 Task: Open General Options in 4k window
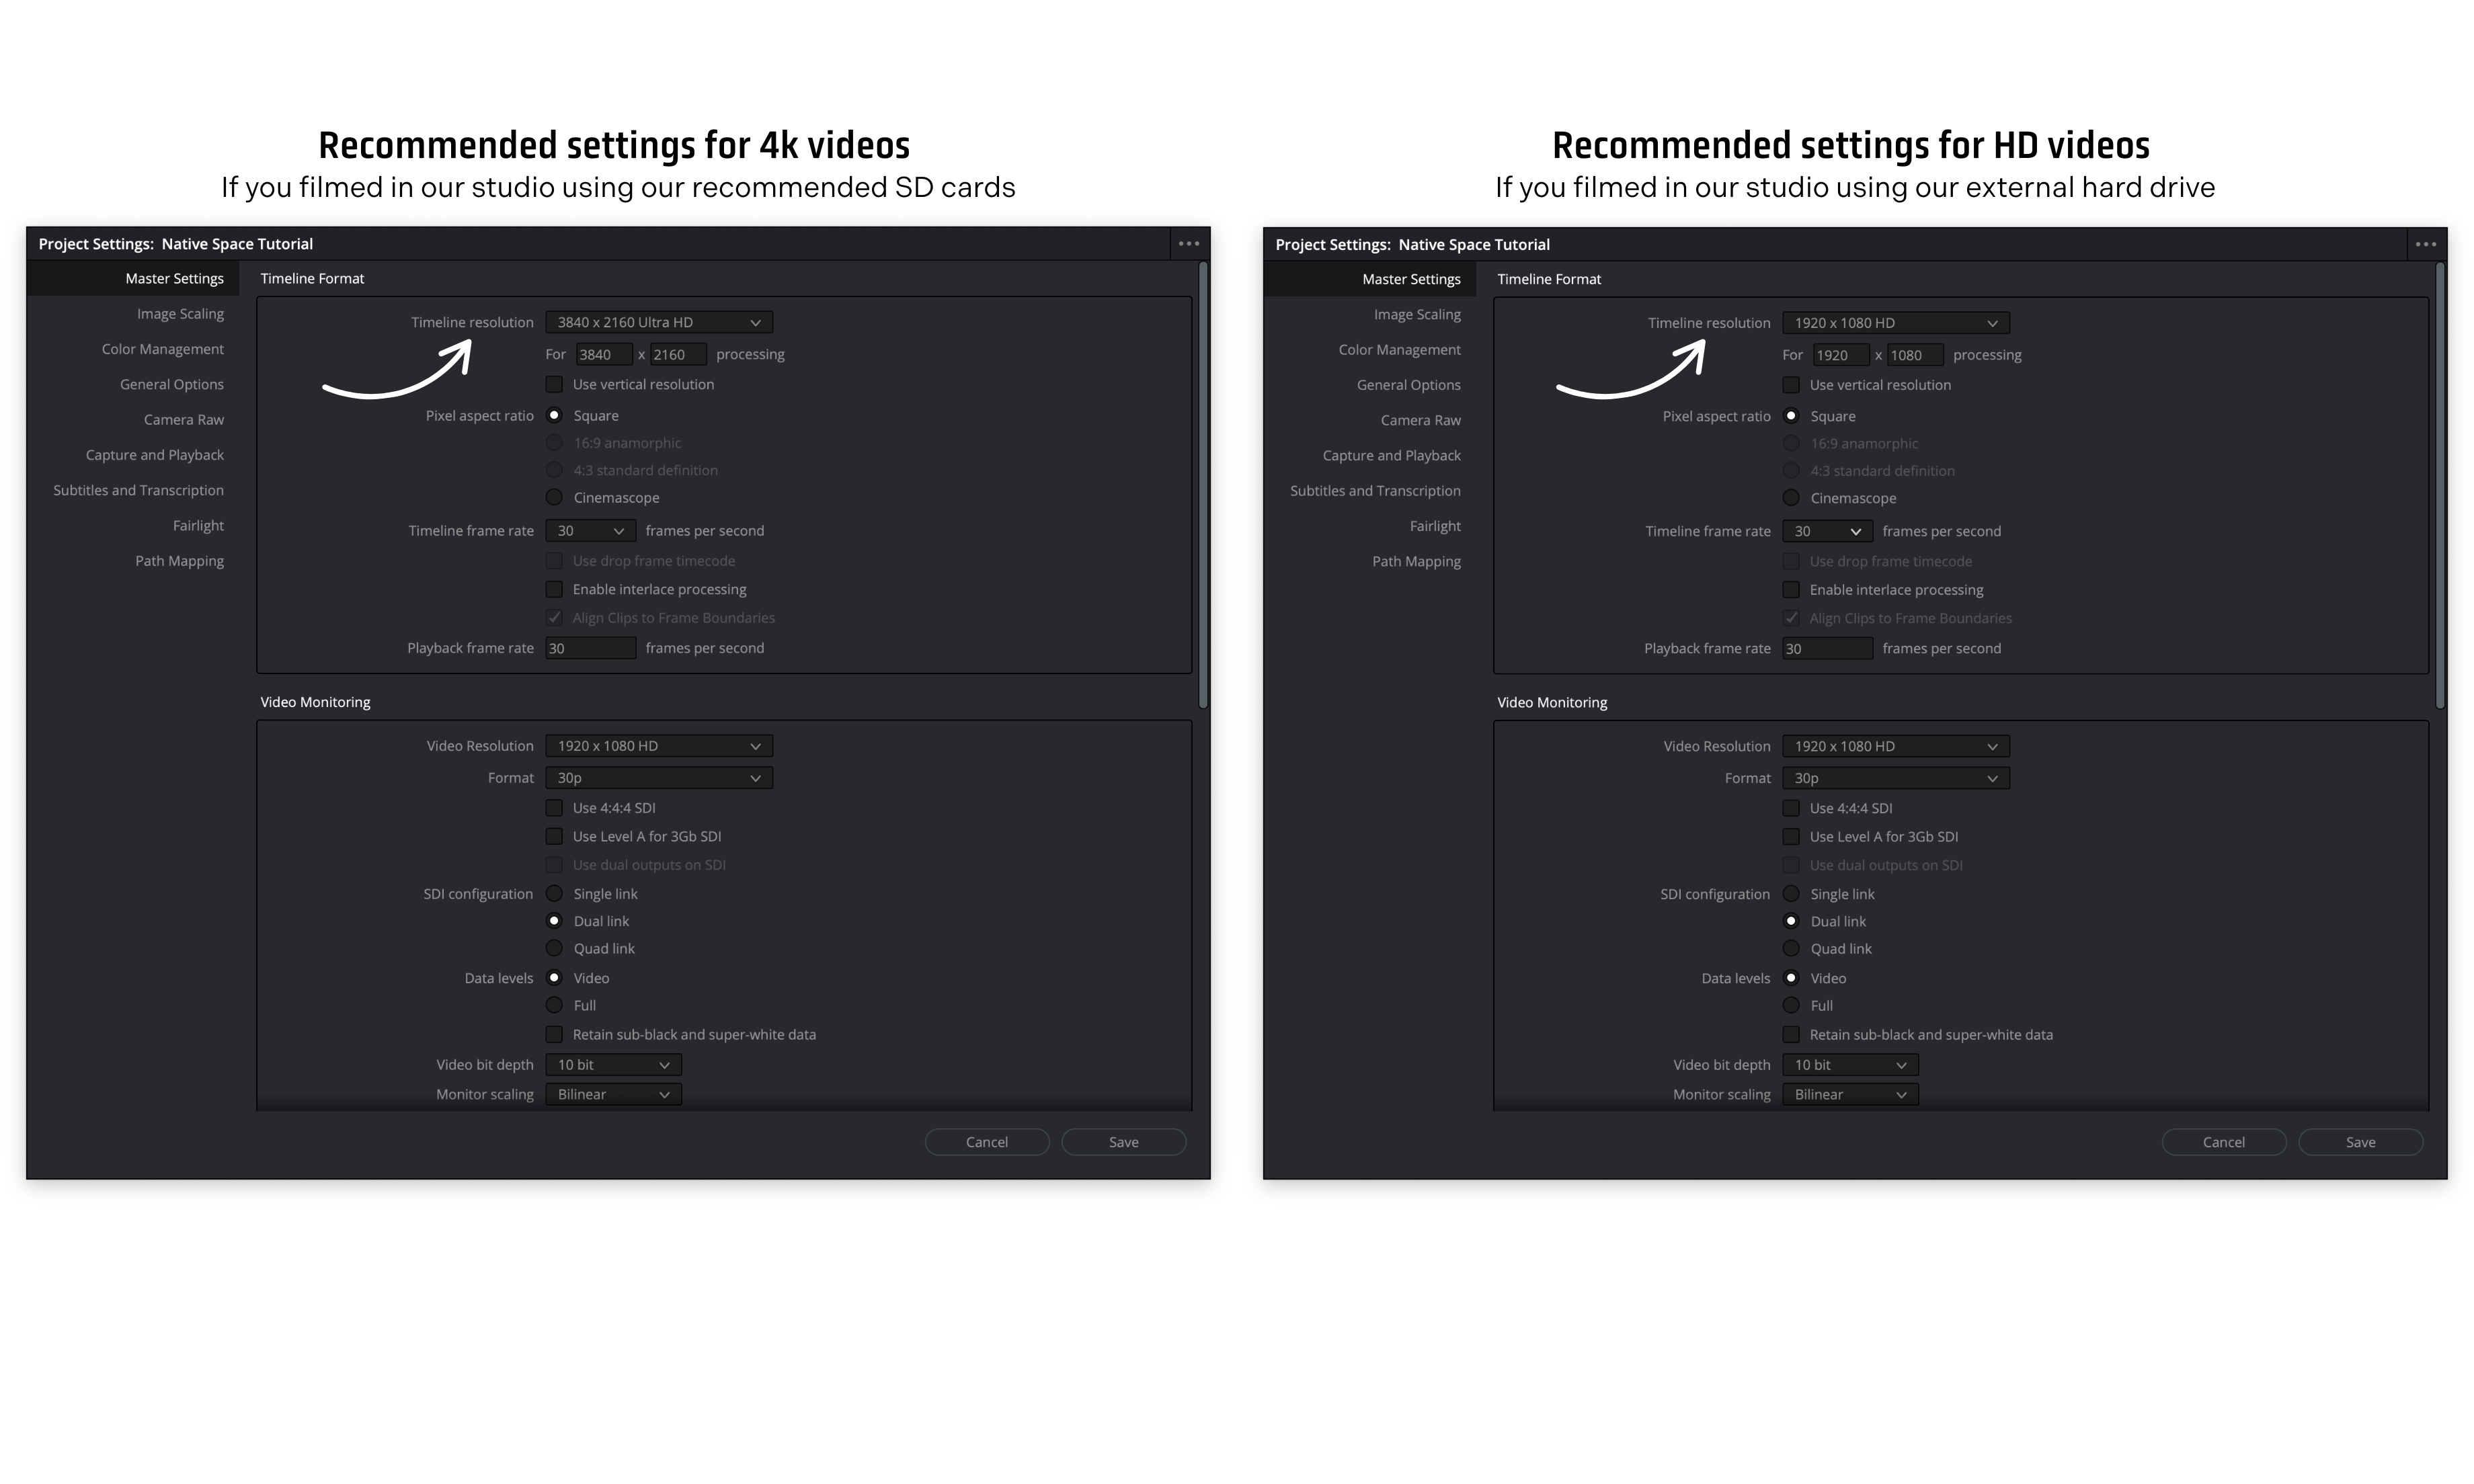click(172, 384)
